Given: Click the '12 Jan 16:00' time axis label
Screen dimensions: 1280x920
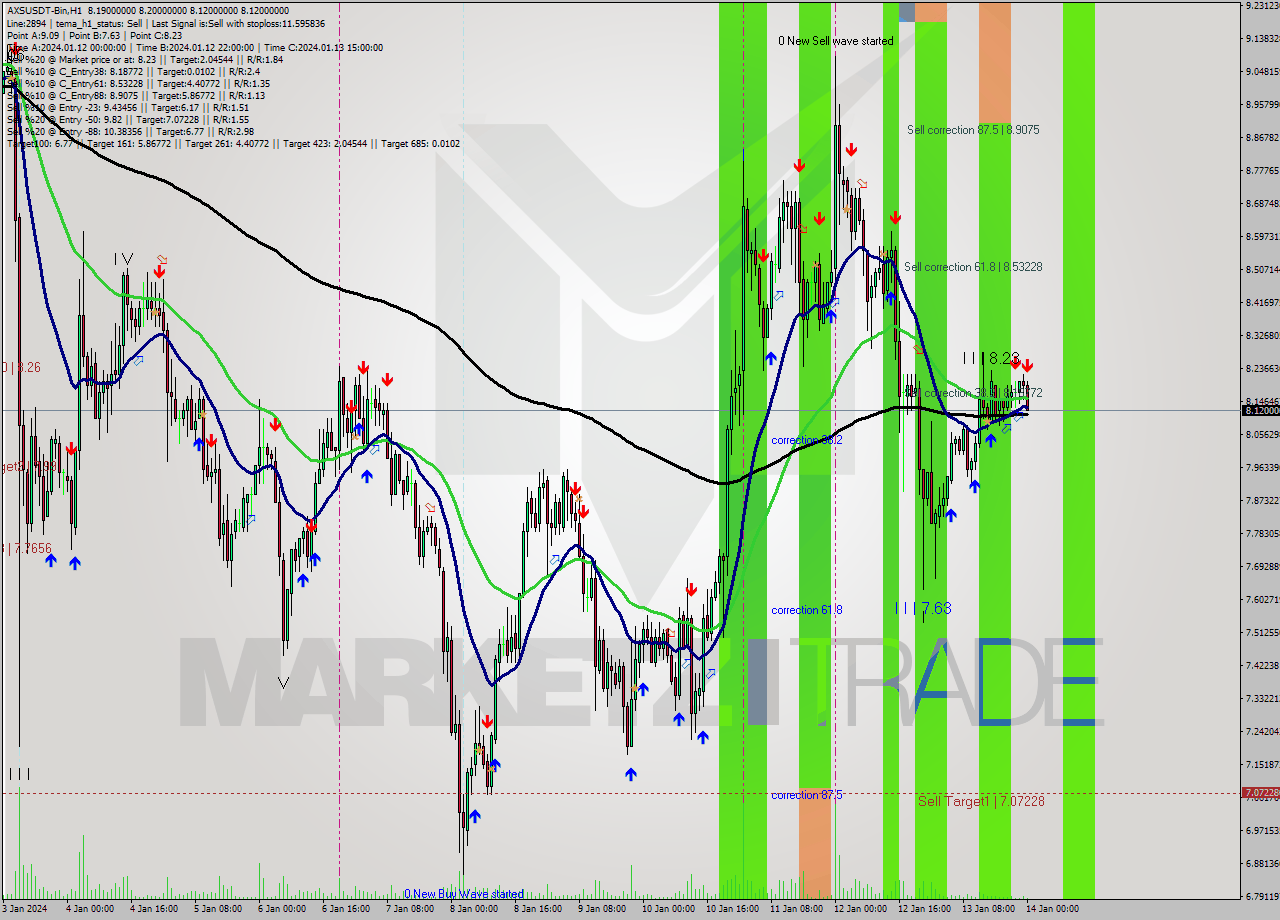Looking at the screenshot, I should click(x=923, y=909).
